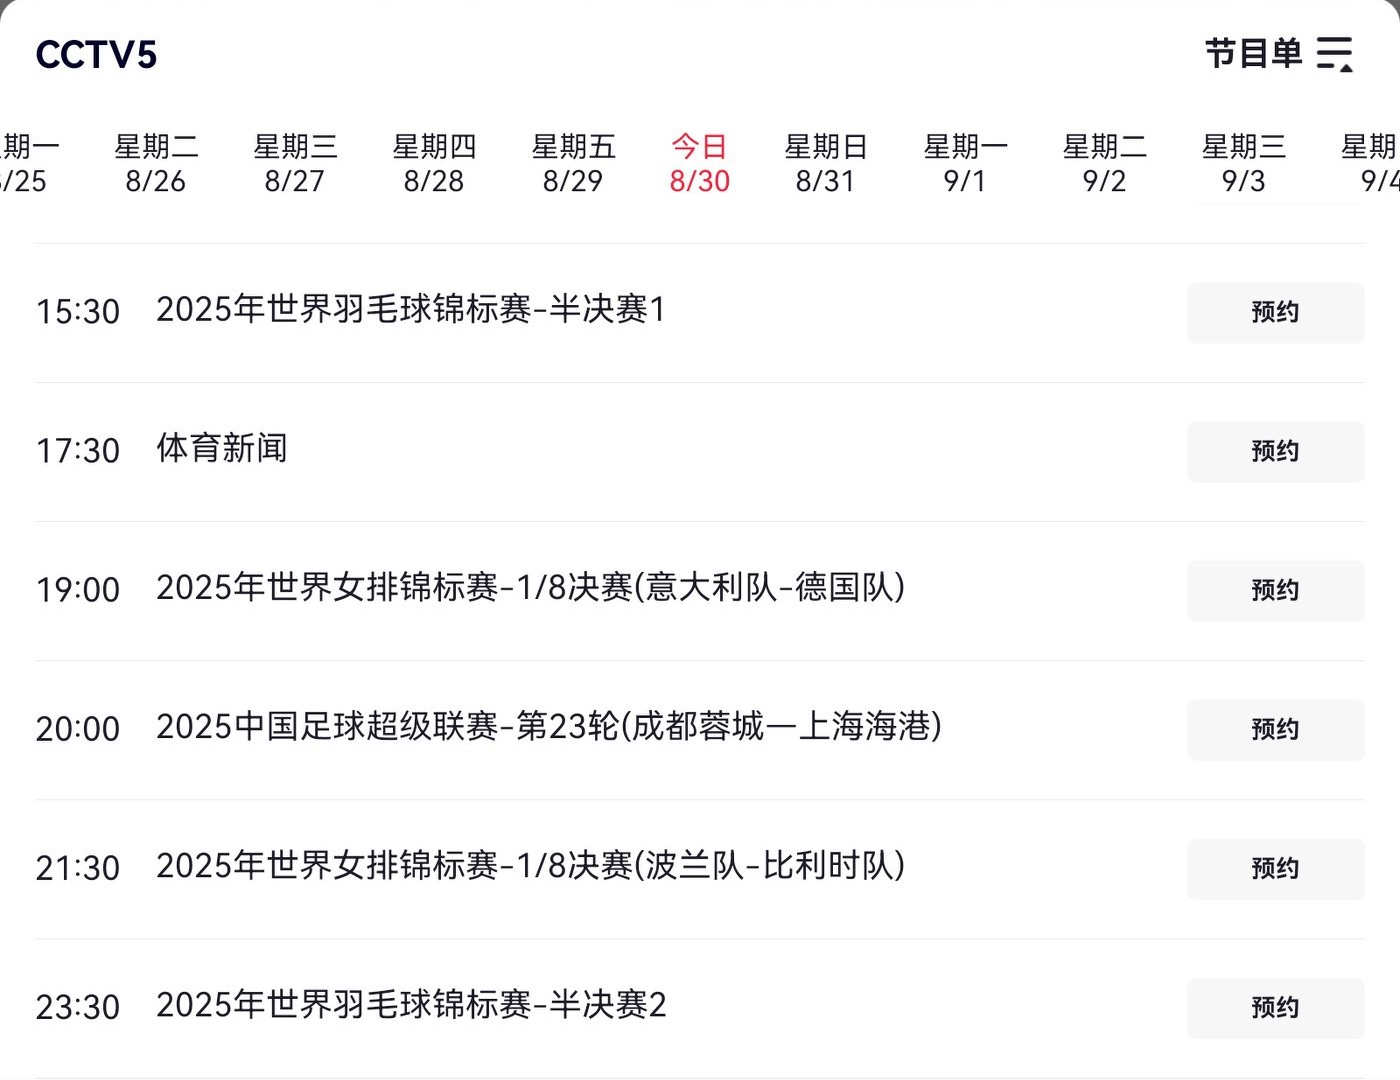Reserve the 19:00 Italy-Germany volleyball match
Screen dimensions: 1400x1080
[1275, 590]
